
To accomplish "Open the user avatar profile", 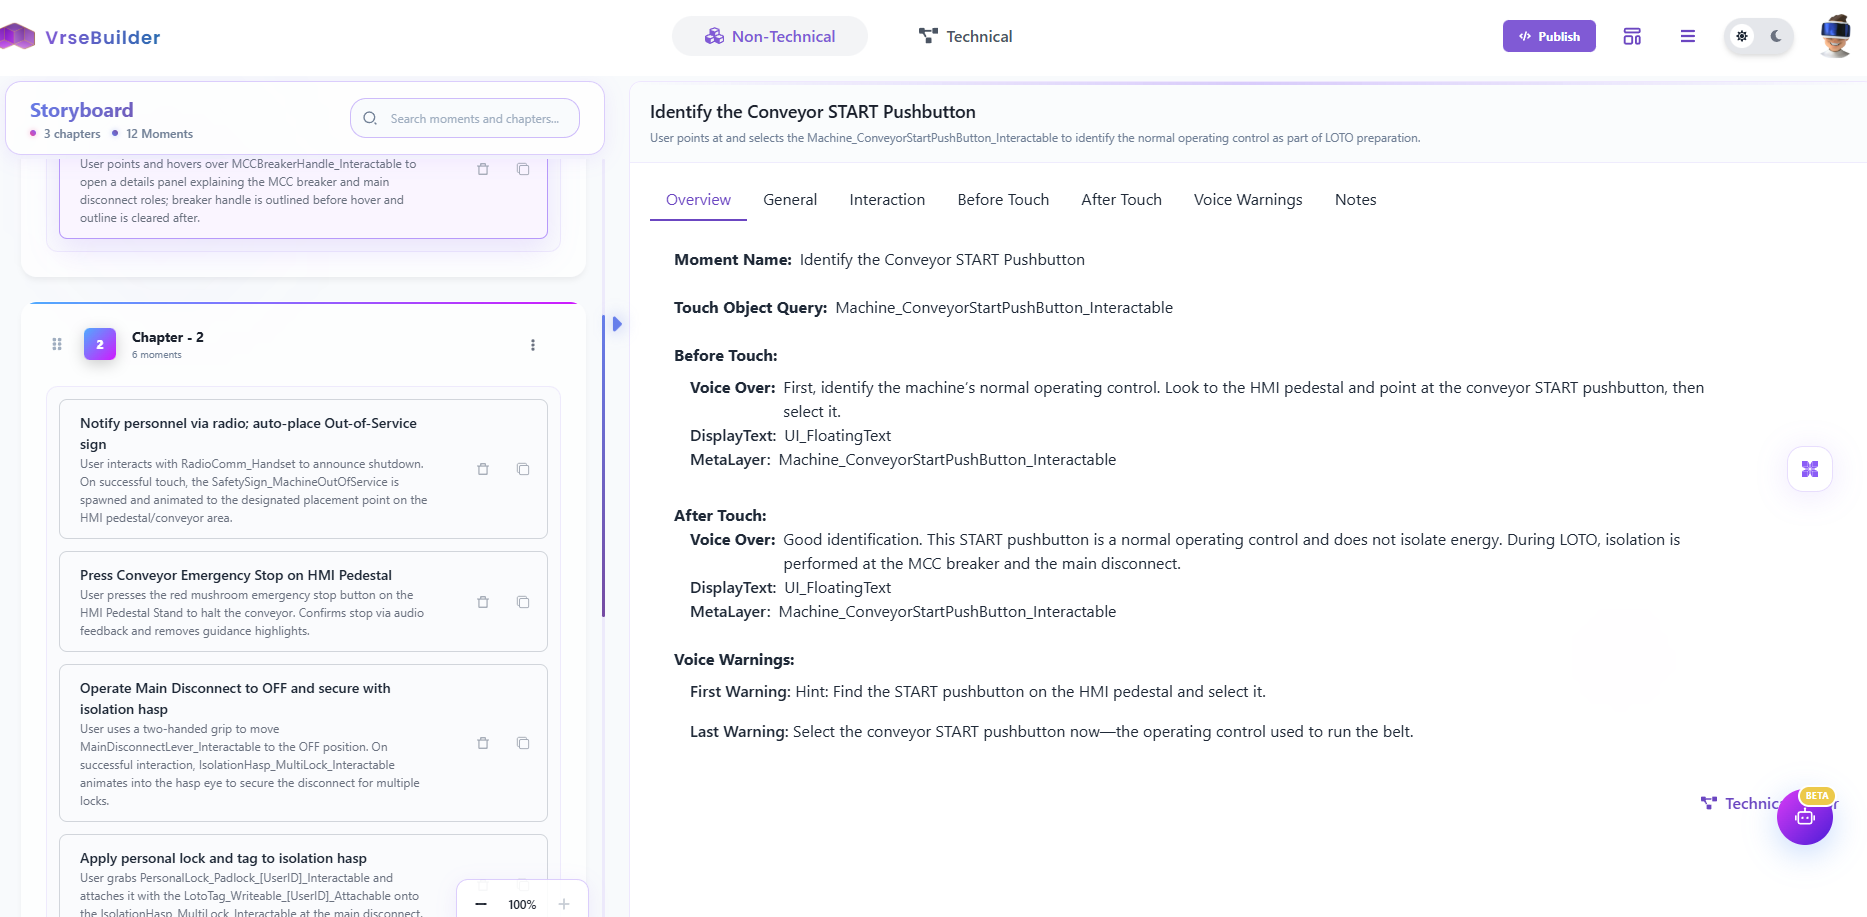I will point(1836,36).
